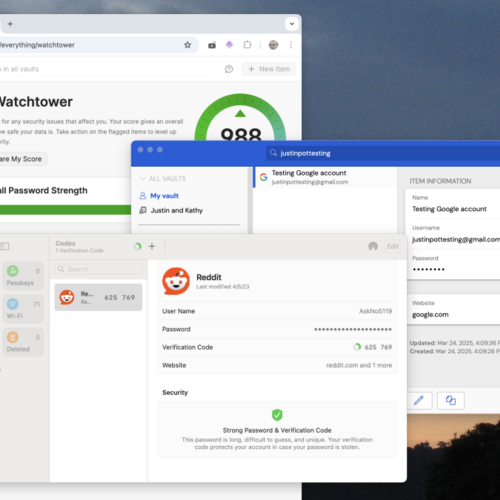Select the Testing Google account entry
This screenshot has height=500, width=500.
point(325,177)
